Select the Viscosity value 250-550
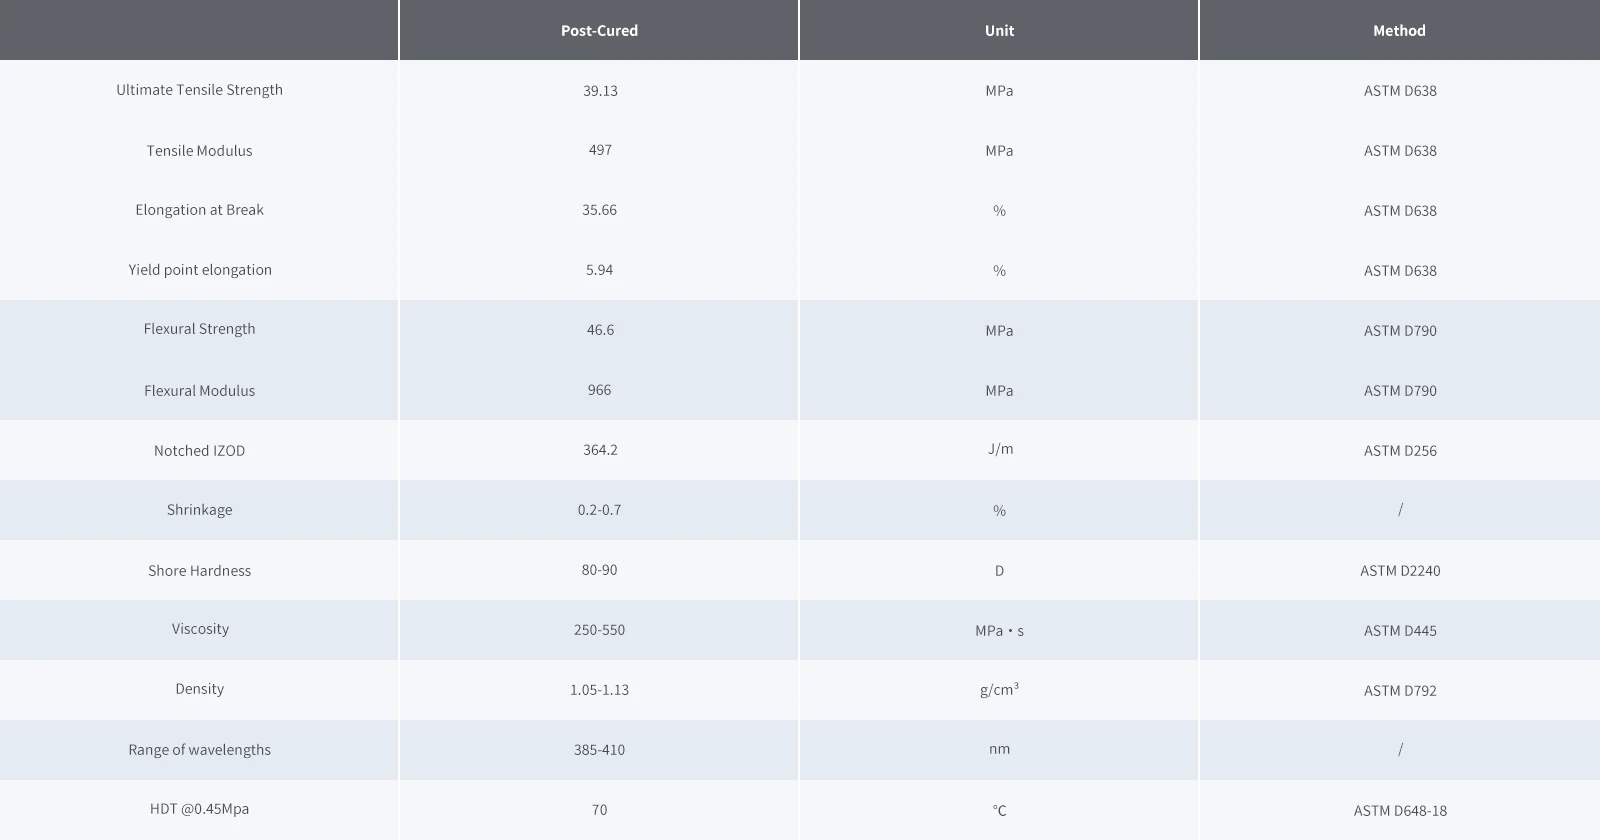Screen dimensions: 1600x840 [x=599, y=630]
